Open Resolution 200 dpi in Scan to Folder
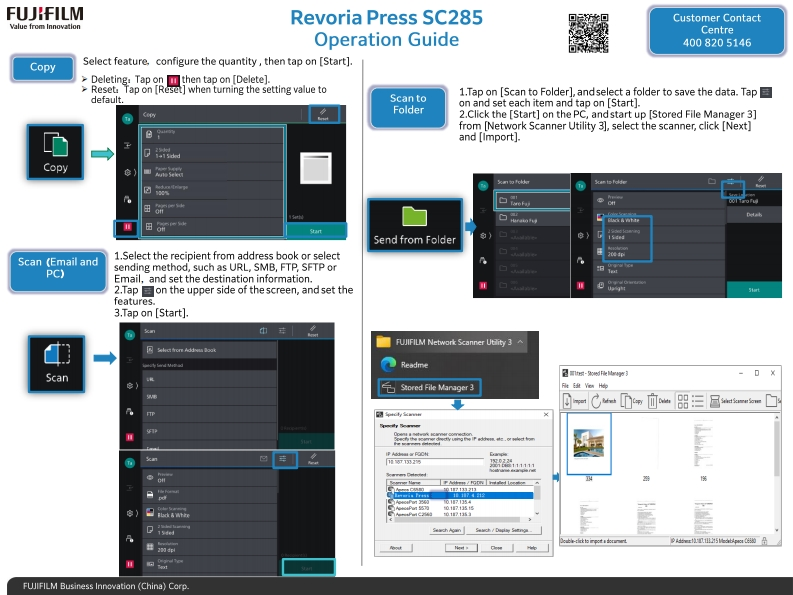This screenshot has height=595, width=793. click(x=657, y=251)
